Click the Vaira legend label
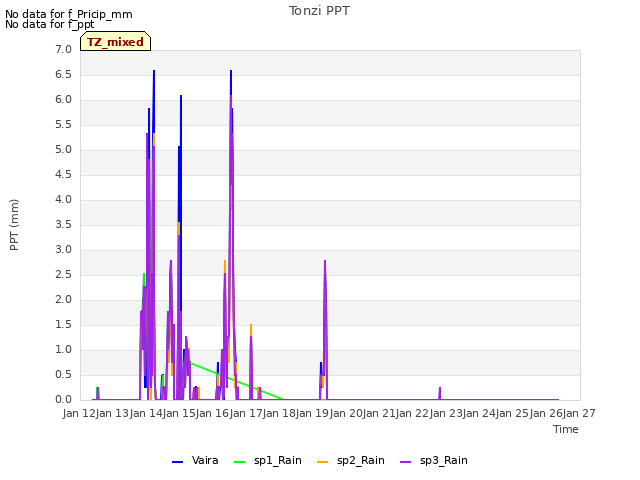The image size is (640, 480). 205,460
